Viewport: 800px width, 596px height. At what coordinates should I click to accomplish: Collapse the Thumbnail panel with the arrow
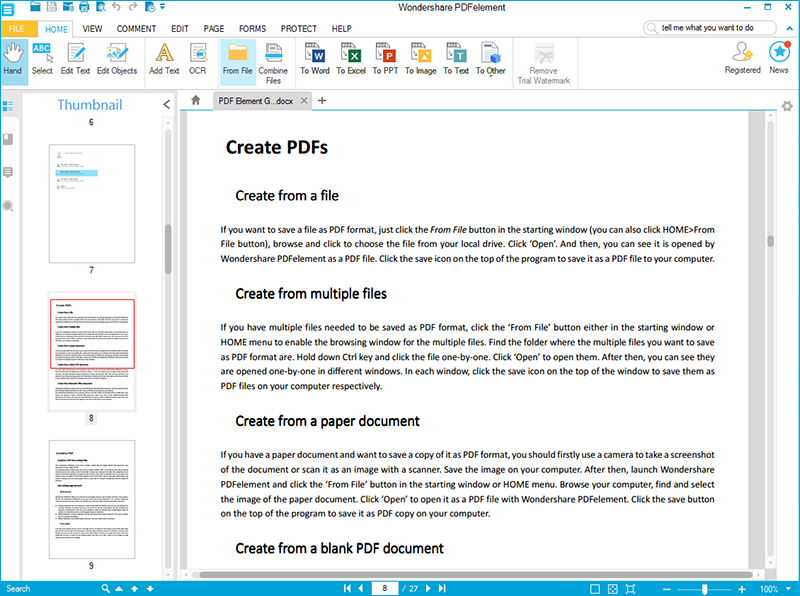coord(166,105)
